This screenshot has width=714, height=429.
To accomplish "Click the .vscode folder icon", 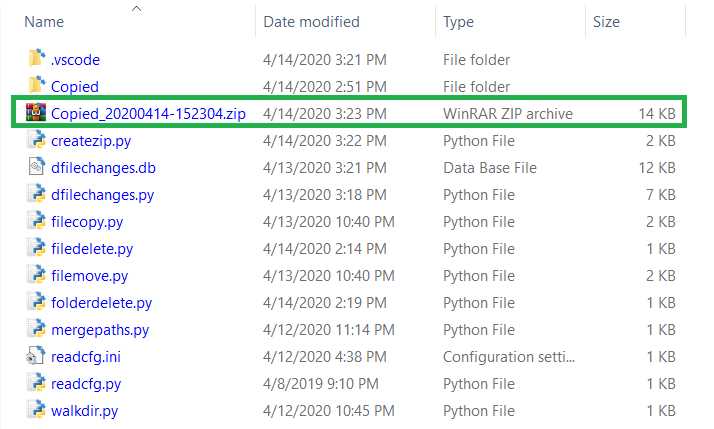I will click(x=36, y=58).
